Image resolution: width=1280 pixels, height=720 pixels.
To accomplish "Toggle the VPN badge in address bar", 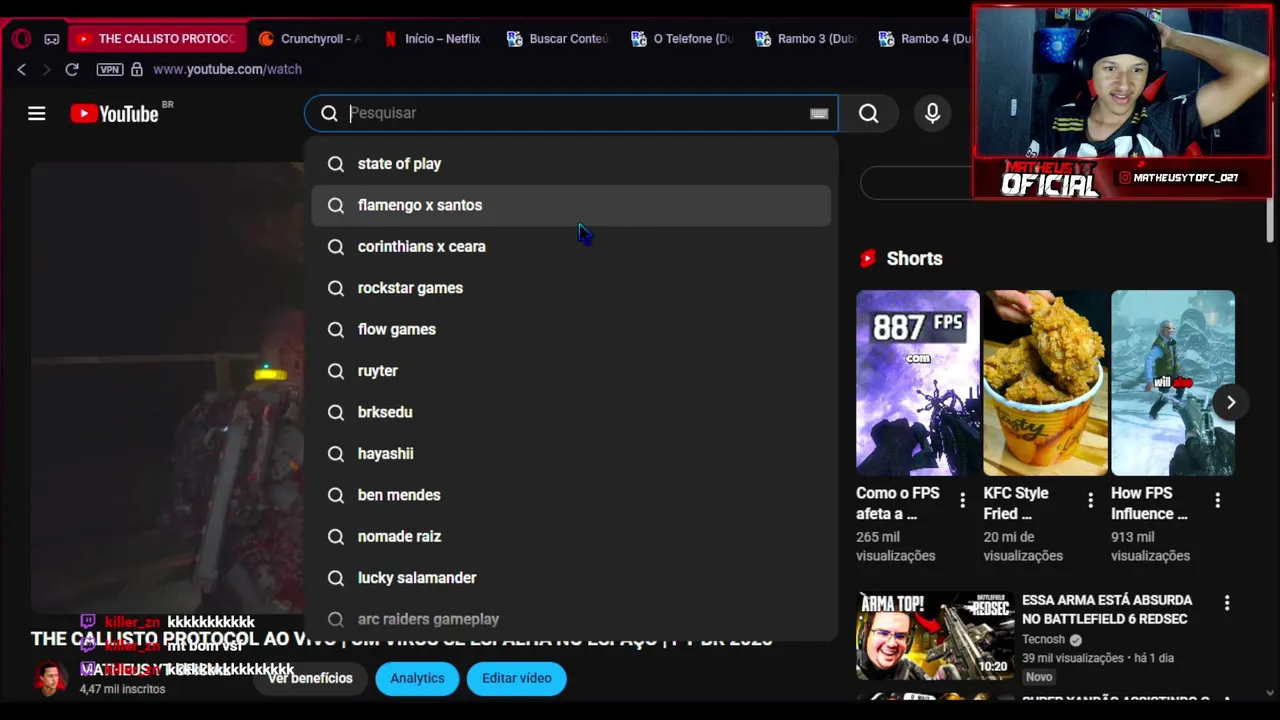I will point(109,69).
